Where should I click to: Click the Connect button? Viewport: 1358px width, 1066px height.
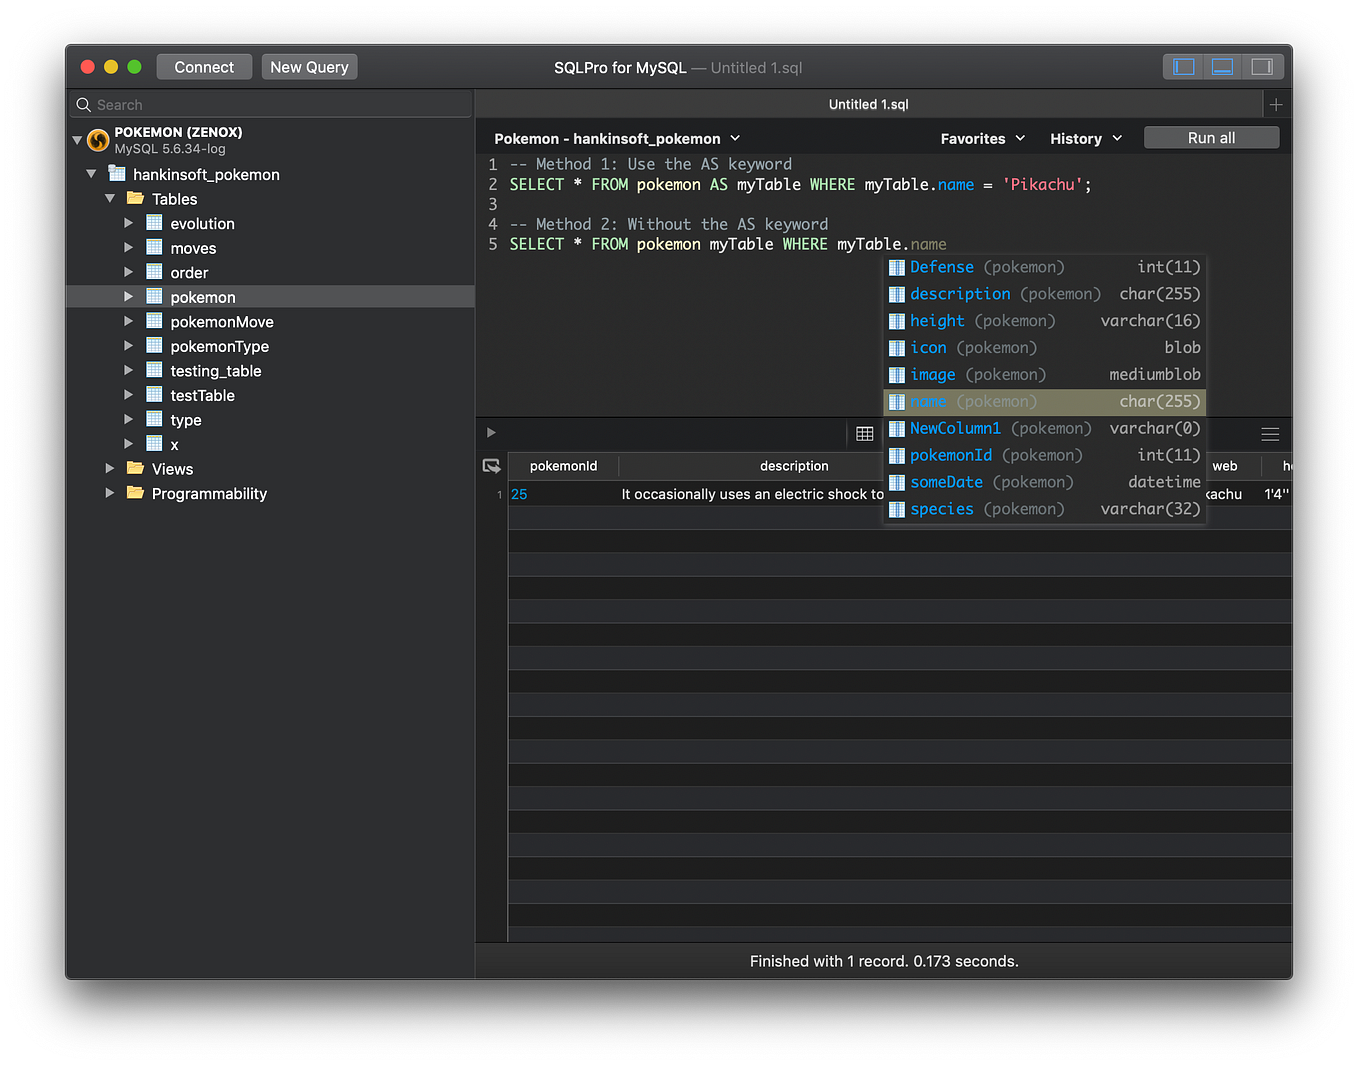[204, 66]
